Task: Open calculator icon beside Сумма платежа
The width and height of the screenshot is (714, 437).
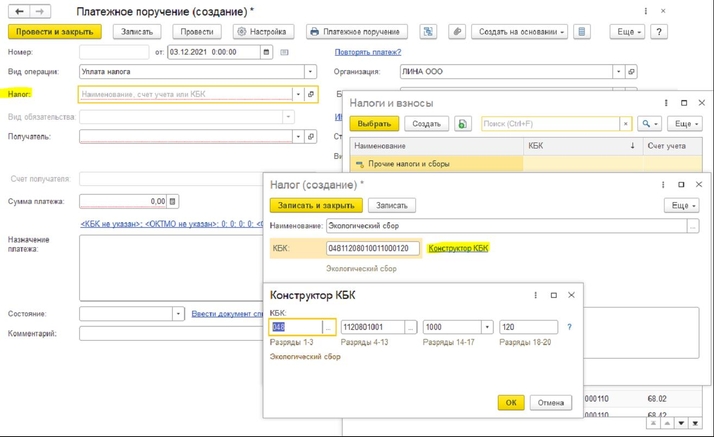Action: point(173,201)
